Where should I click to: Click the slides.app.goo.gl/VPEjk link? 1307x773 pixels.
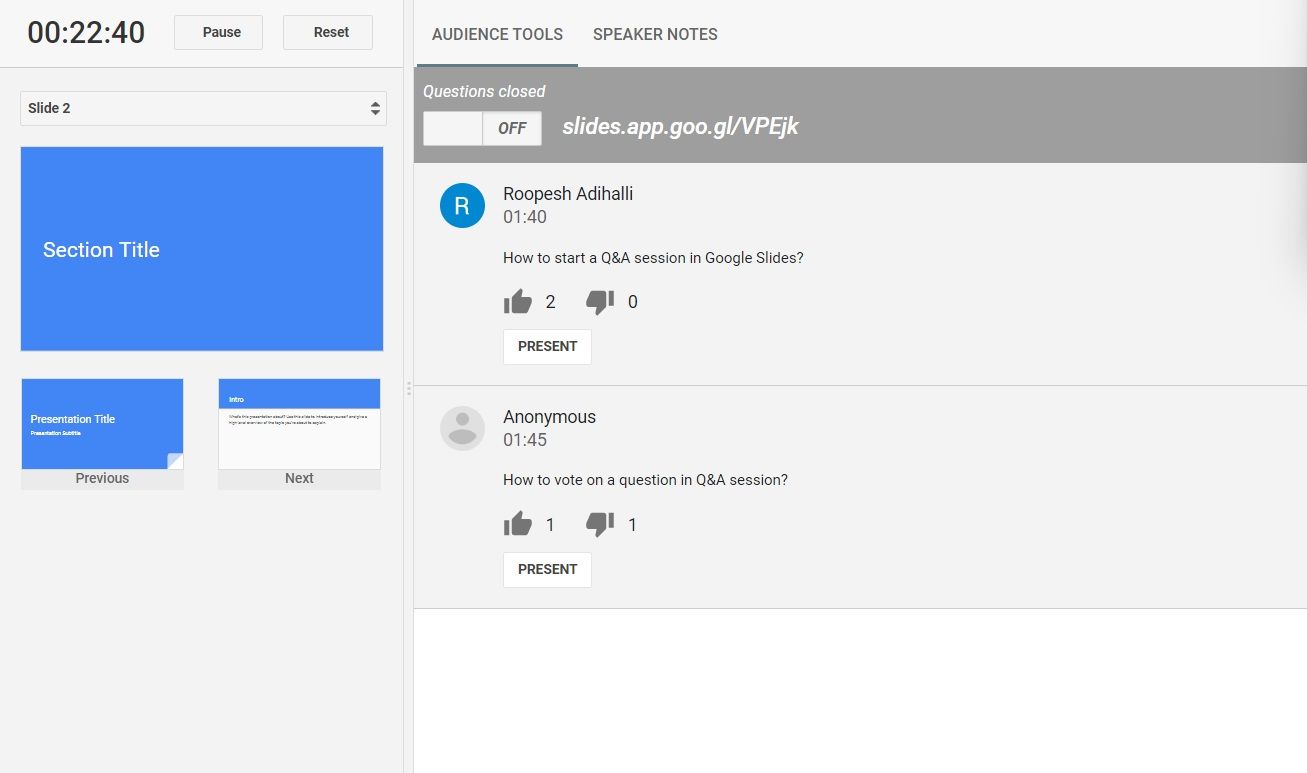click(x=680, y=126)
